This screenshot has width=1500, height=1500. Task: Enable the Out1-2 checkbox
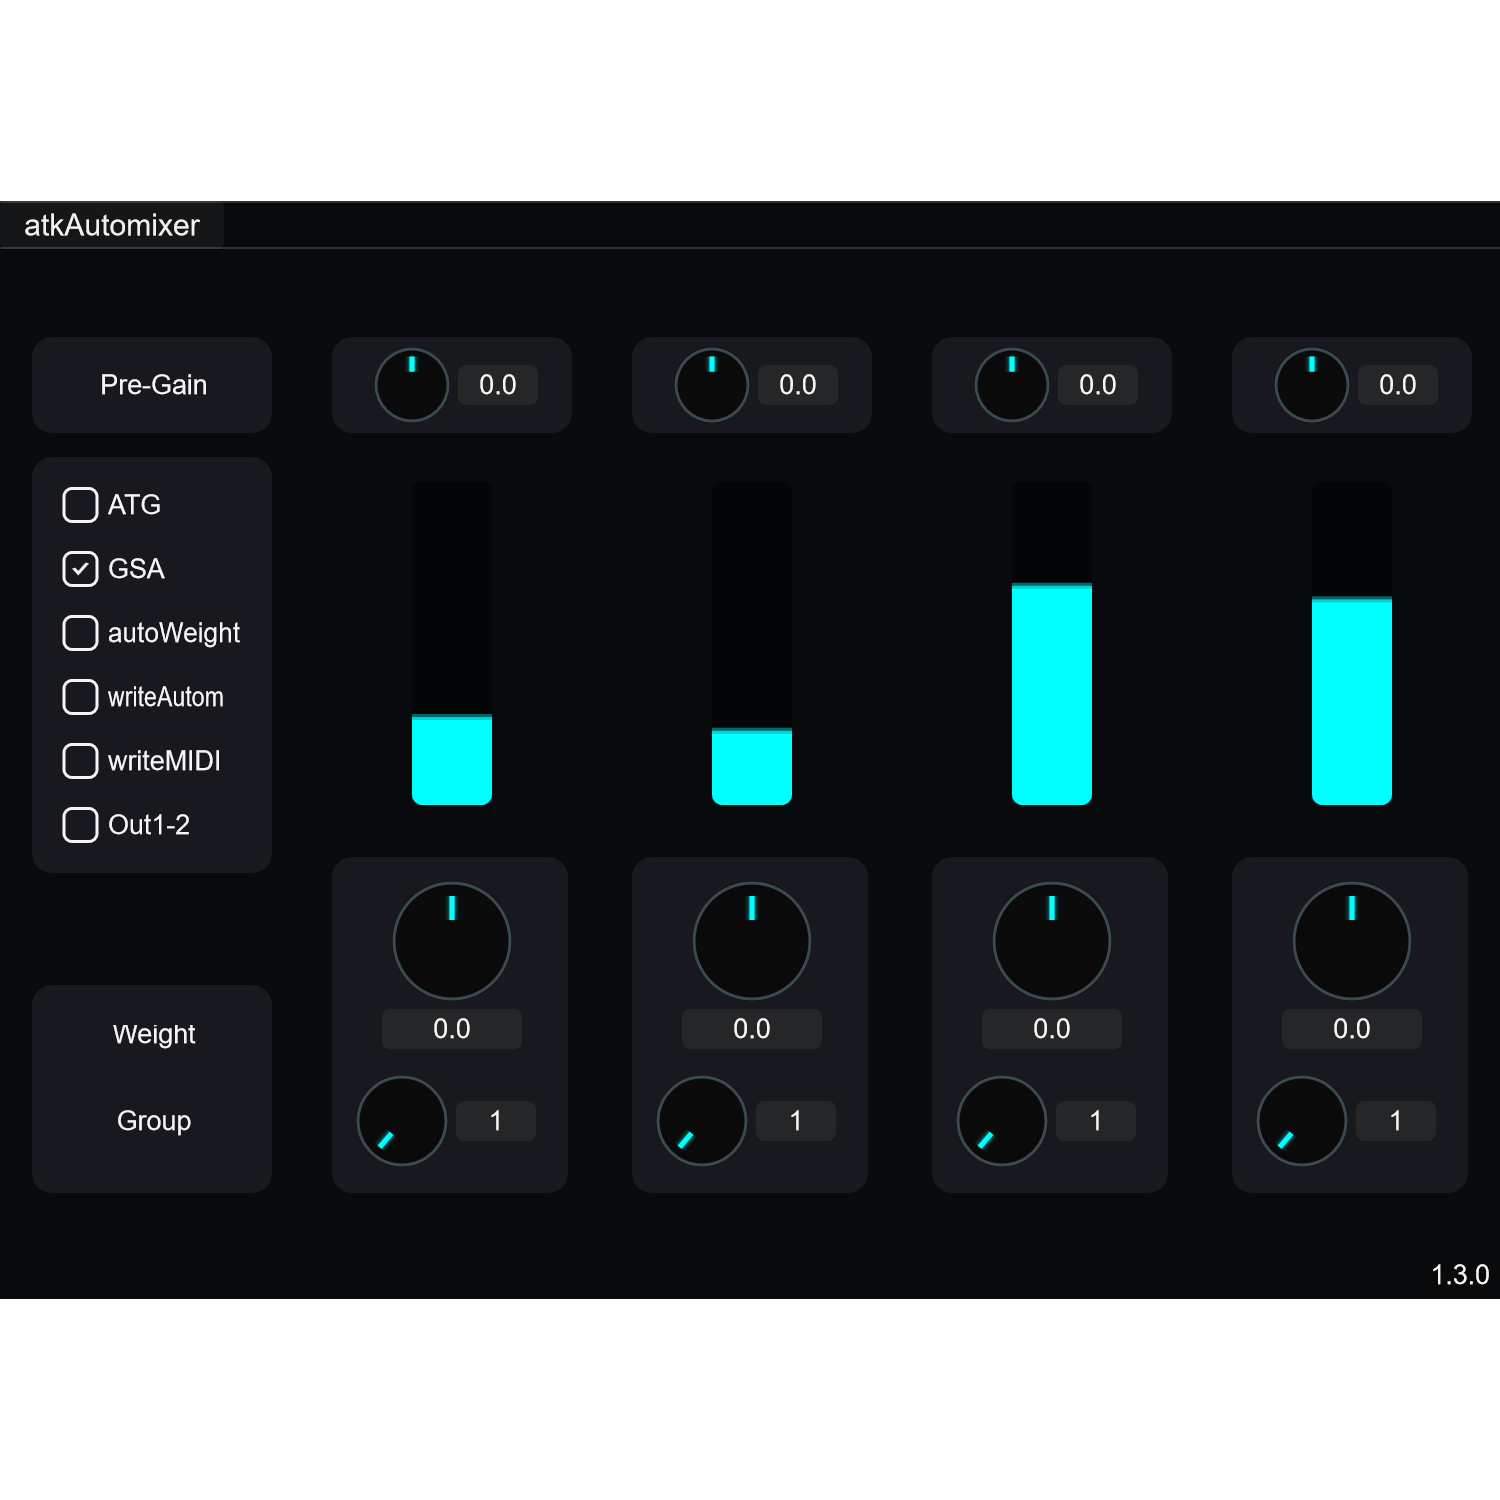[x=80, y=825]
